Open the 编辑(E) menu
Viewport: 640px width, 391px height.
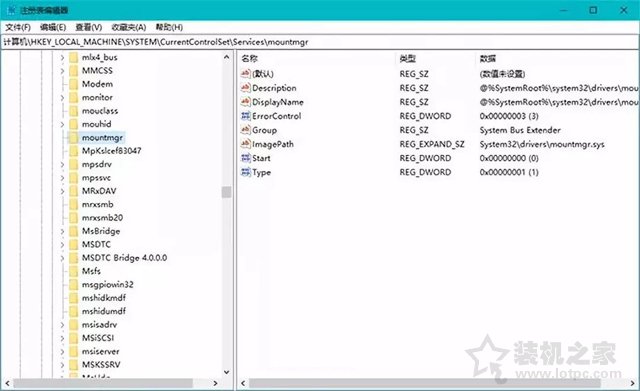click(x=53, y=27)
